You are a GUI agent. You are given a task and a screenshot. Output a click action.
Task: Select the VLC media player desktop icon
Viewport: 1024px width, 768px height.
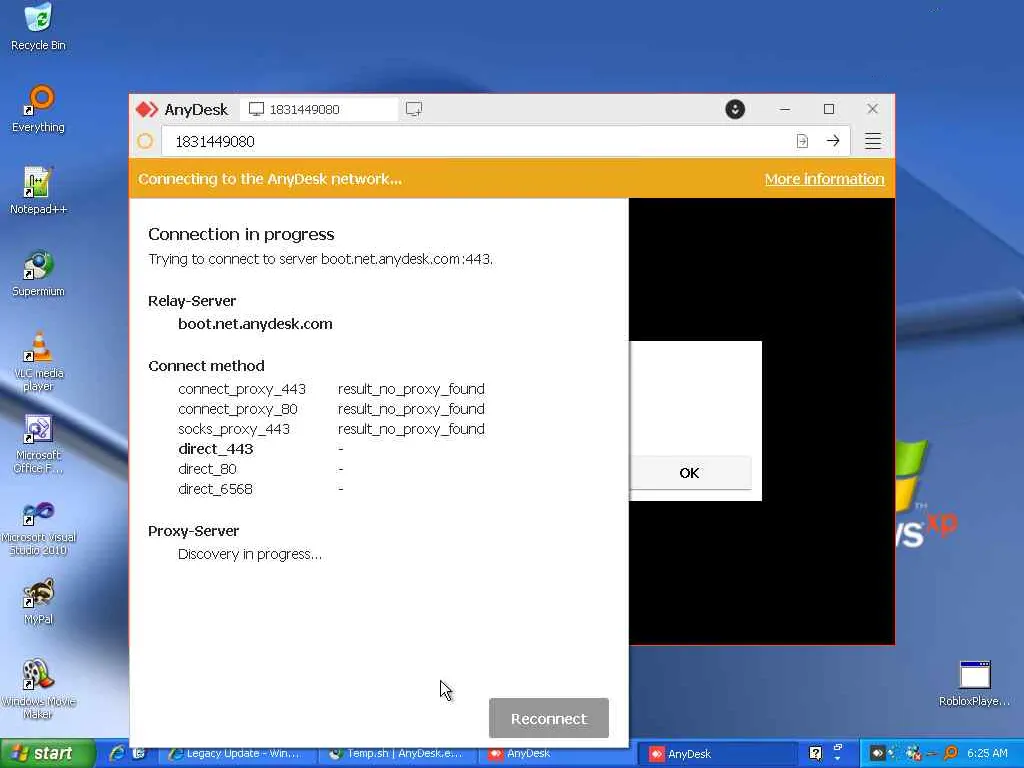coord(38,361)
